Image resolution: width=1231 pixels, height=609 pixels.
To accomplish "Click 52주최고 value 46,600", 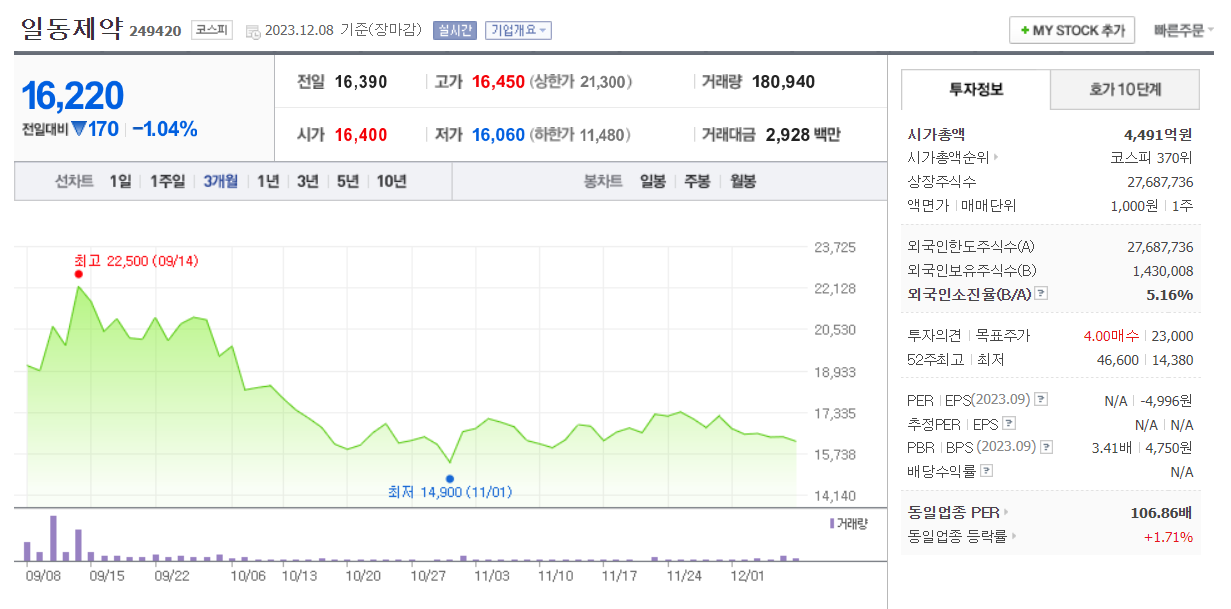I will [1118, 360].
